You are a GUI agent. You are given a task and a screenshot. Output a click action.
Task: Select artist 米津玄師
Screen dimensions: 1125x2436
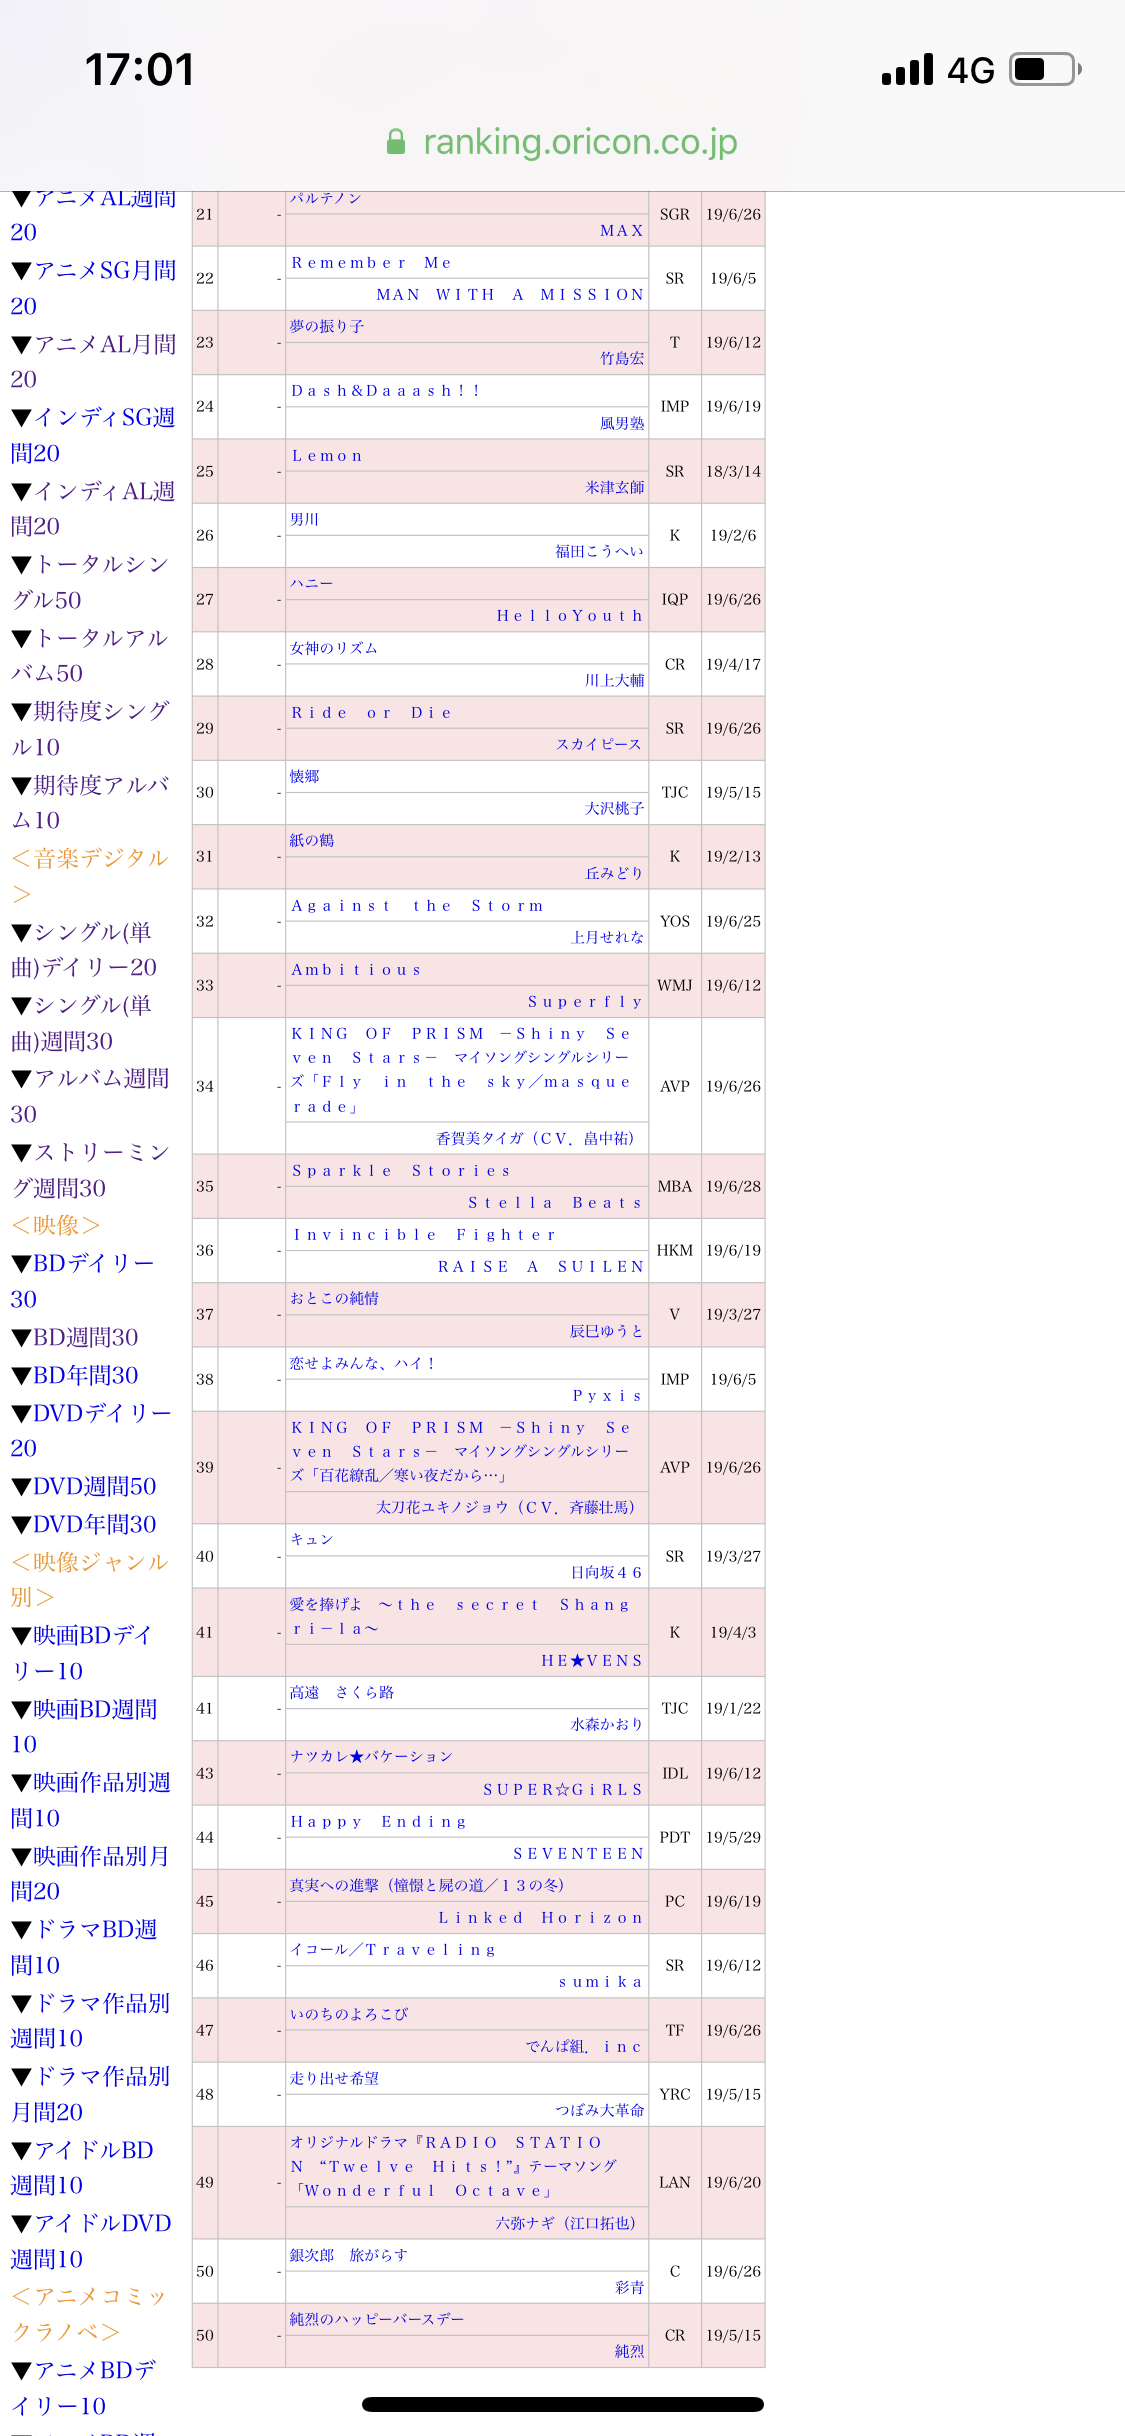615,487
